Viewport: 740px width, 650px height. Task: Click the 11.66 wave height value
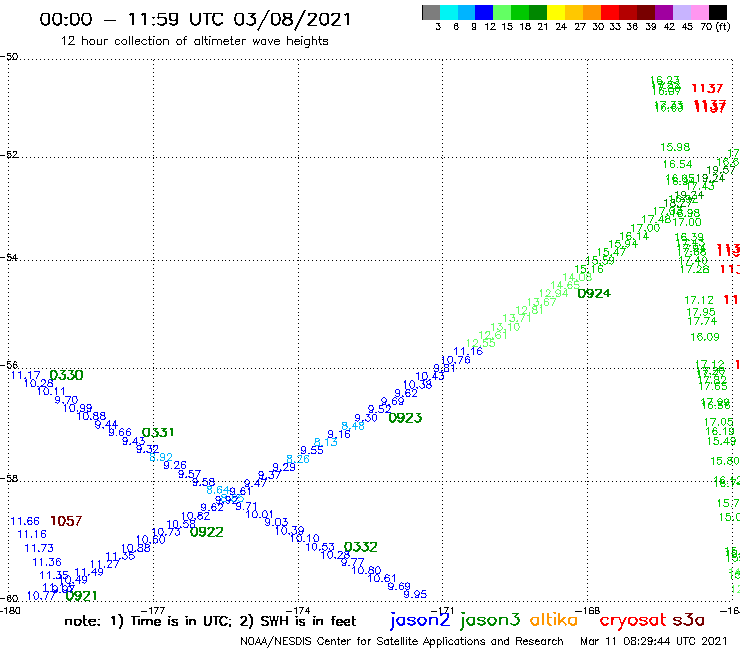point(25,521)
